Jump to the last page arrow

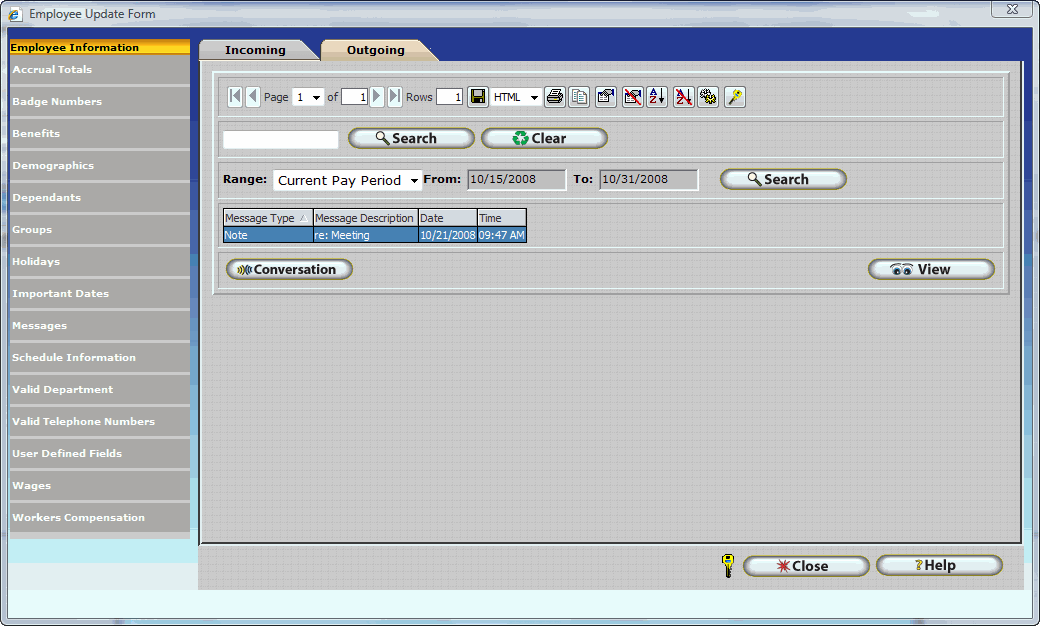point(395,97)
